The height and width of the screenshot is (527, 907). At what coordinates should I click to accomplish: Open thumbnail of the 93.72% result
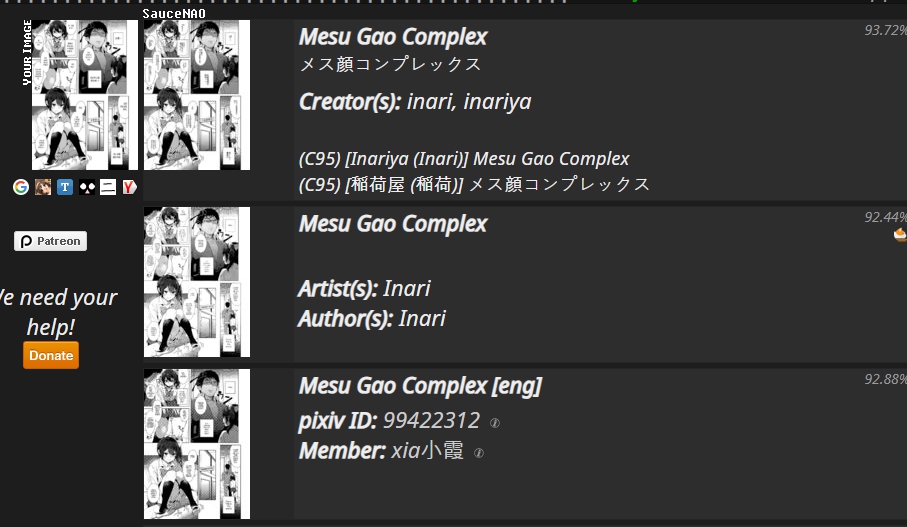[x=197, y=95]
